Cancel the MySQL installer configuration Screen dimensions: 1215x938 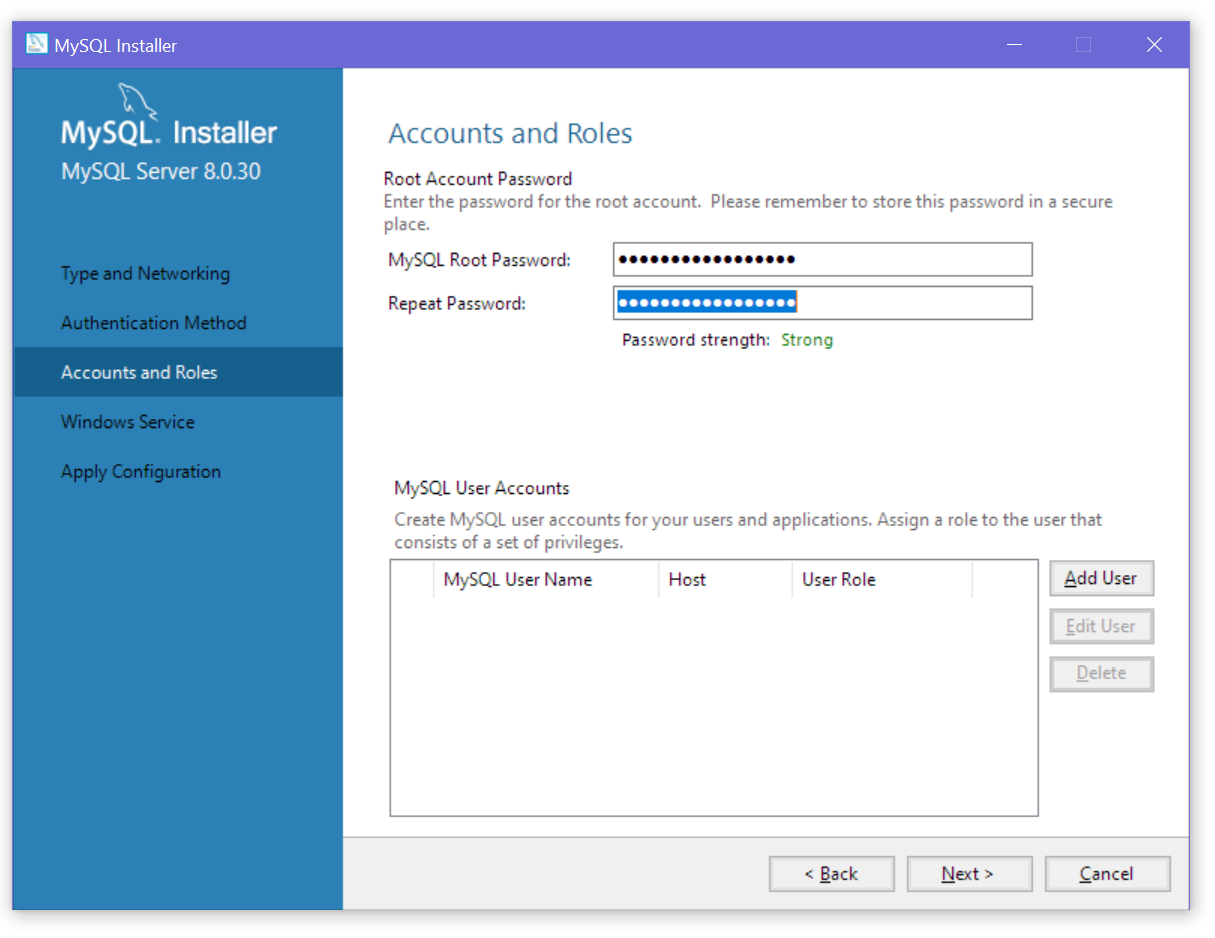coord(1107,874)
